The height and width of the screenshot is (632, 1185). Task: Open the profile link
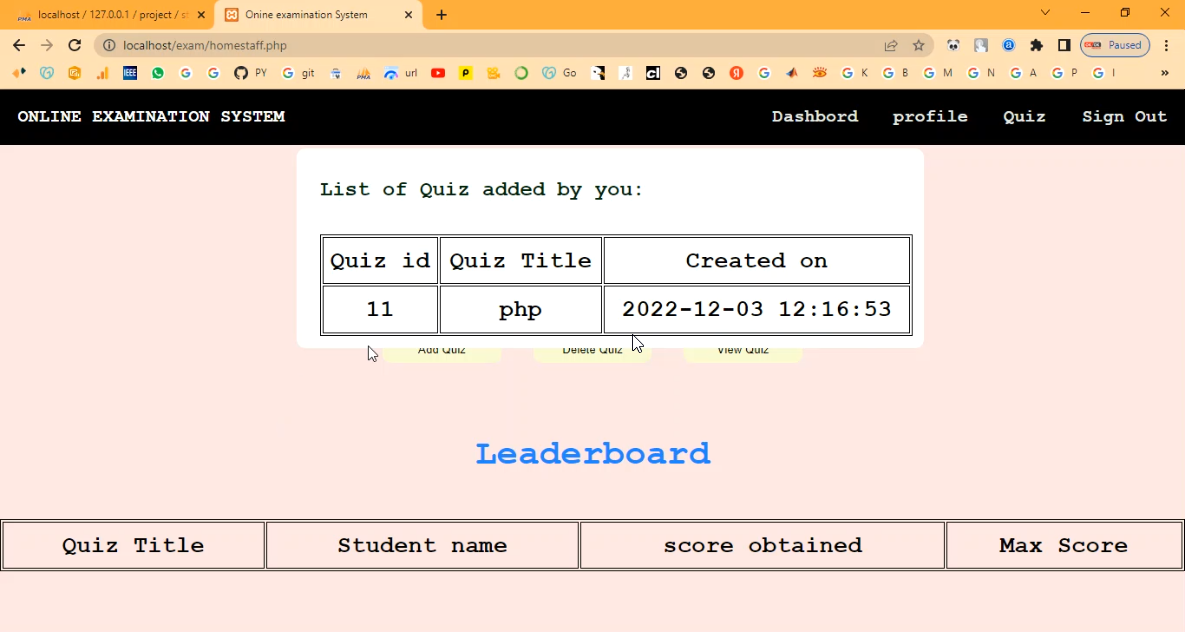click(x=929, y=117)
